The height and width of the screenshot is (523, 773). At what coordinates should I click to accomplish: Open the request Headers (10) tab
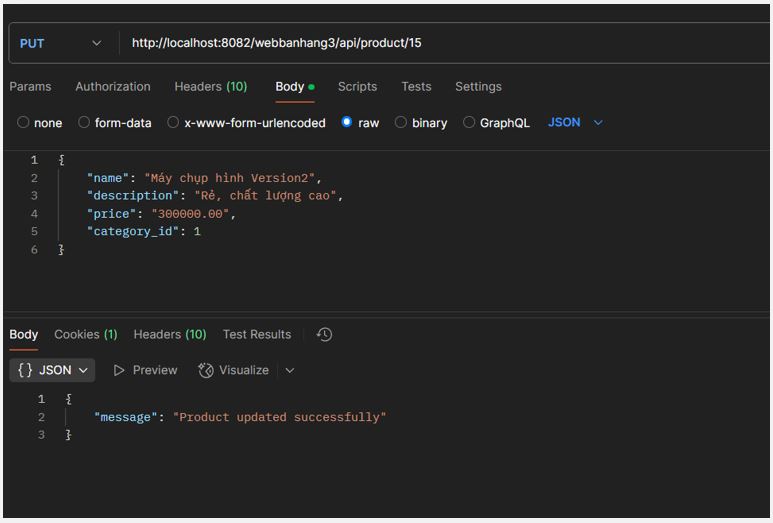point(210,87)
